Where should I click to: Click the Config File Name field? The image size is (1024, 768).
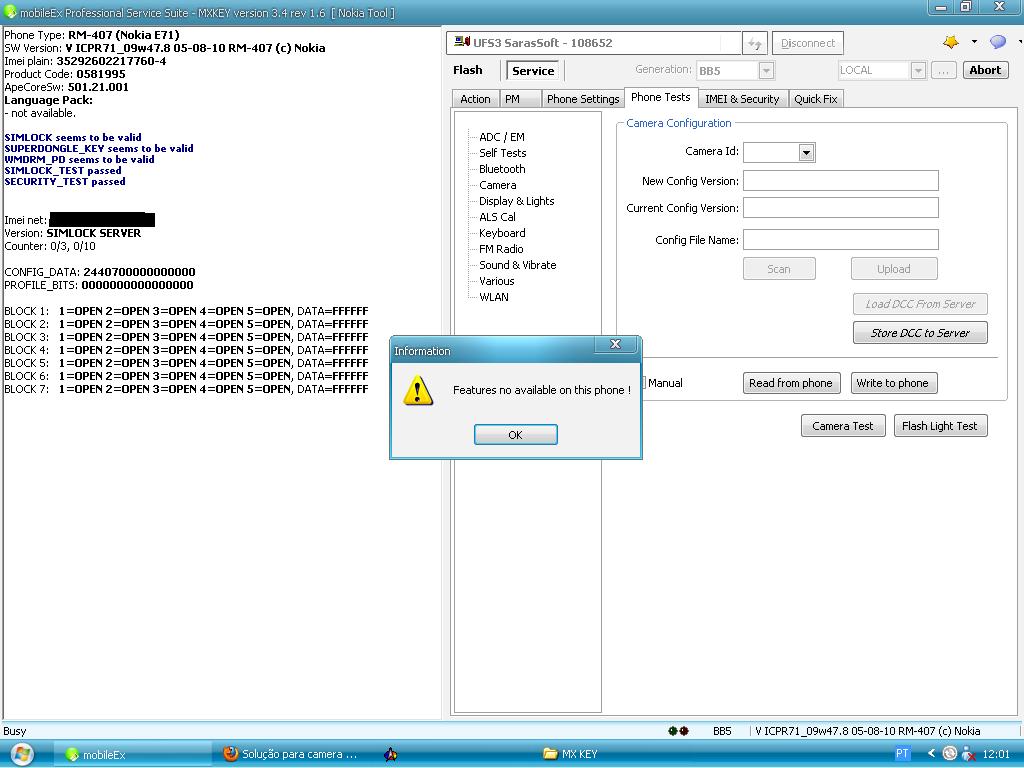coord(840,240)
